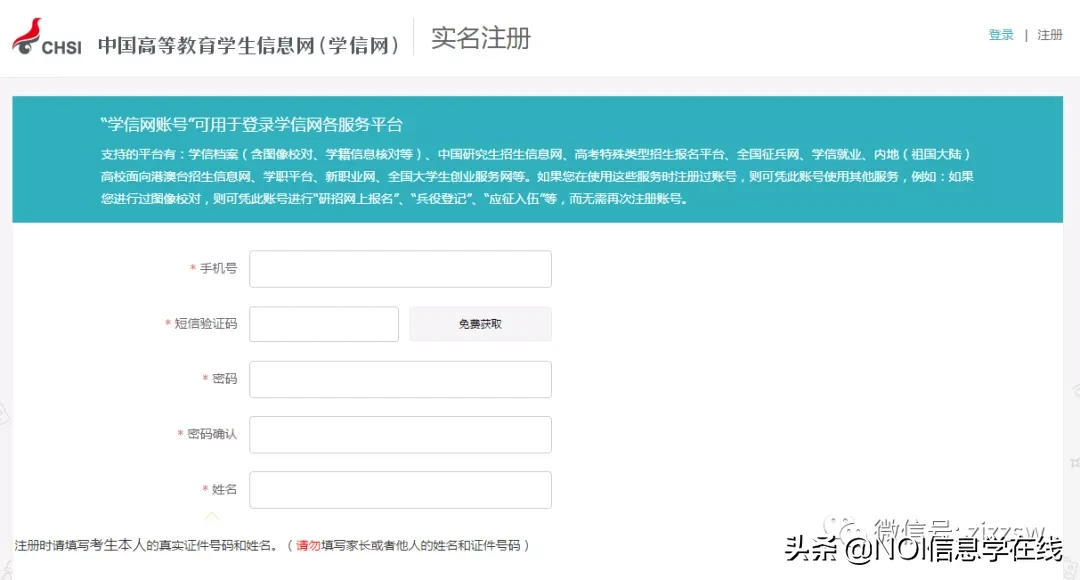1080x580 pixels.
Task: Click the 手机号 phone number input field
Action: [x=400, y=268]
